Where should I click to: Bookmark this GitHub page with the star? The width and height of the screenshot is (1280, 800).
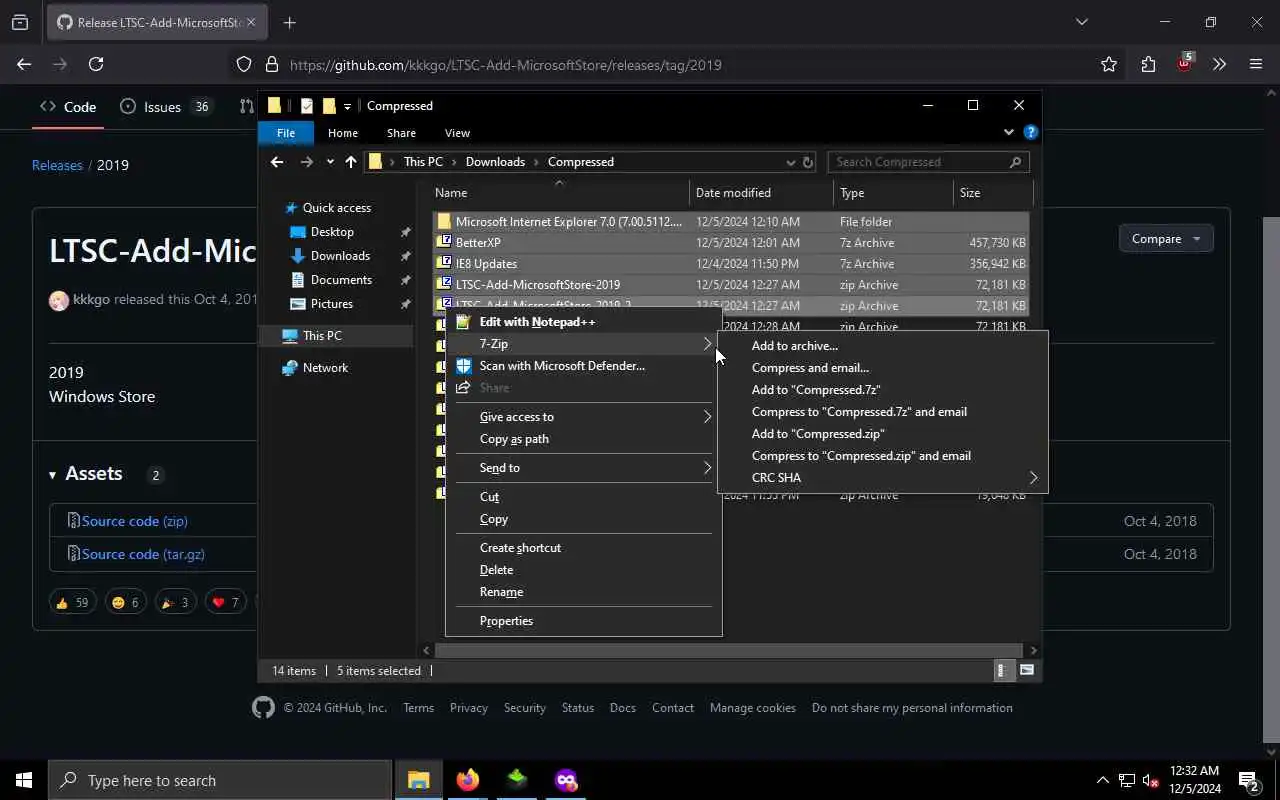tap(1109, 64)
